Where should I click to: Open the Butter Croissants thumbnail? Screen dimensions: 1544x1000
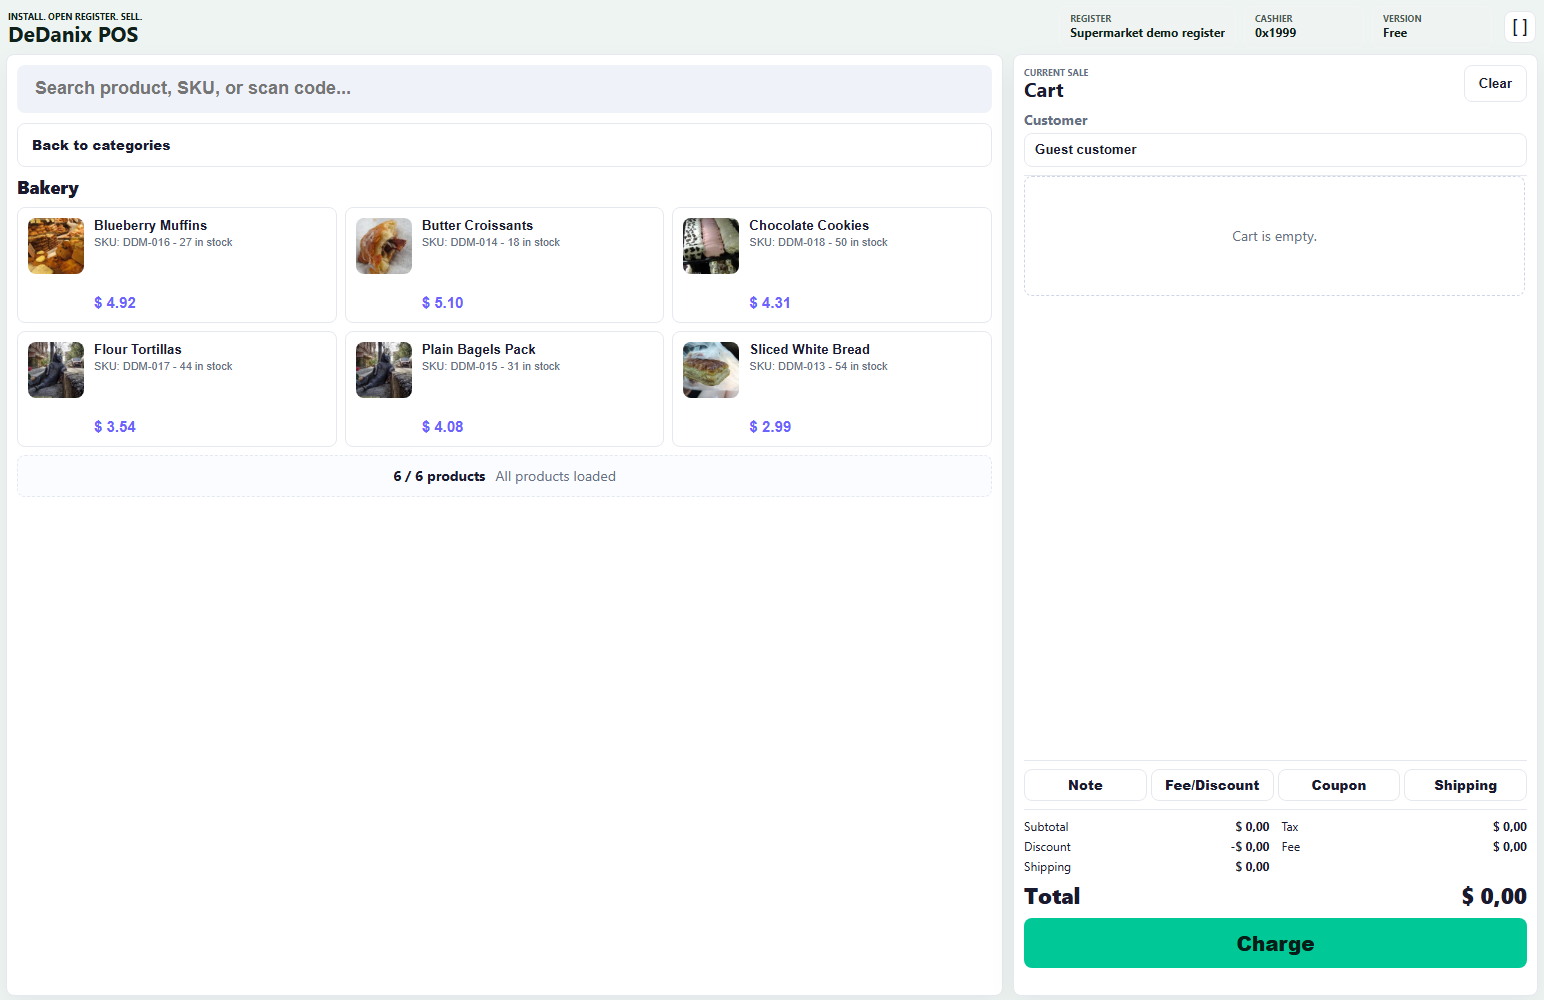[x=384, y=246]
